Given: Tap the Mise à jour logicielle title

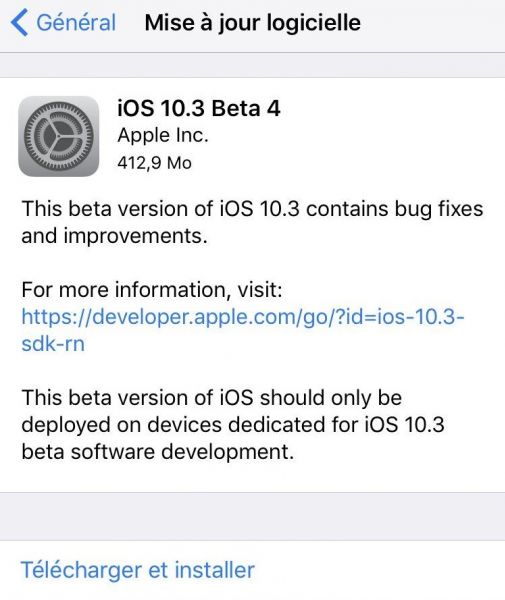Looking at the screenshot, I should point(252,23).
